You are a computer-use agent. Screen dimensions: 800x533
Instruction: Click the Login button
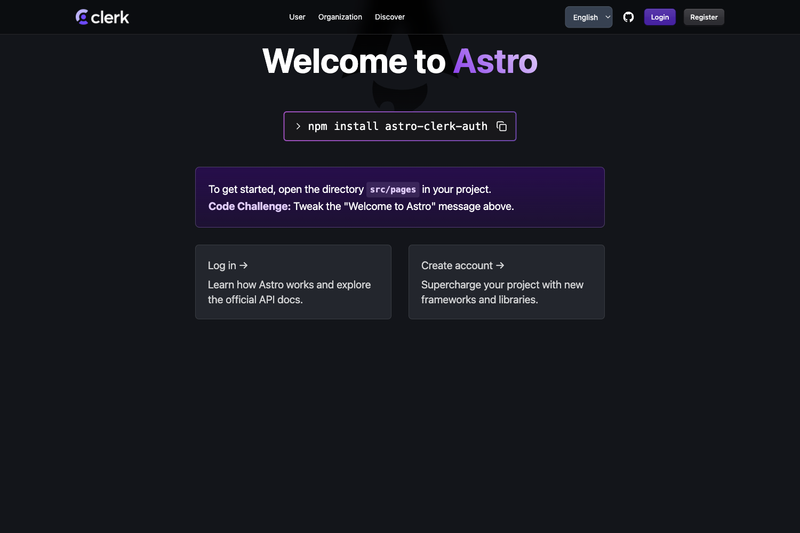click(659, 17)
